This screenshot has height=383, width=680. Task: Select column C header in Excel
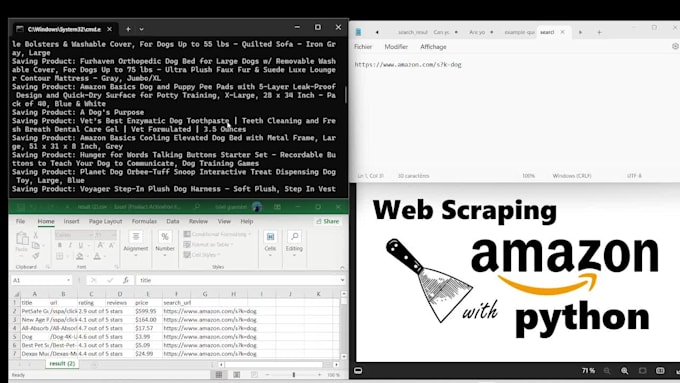pyautogui.click(x=91, y=294)
